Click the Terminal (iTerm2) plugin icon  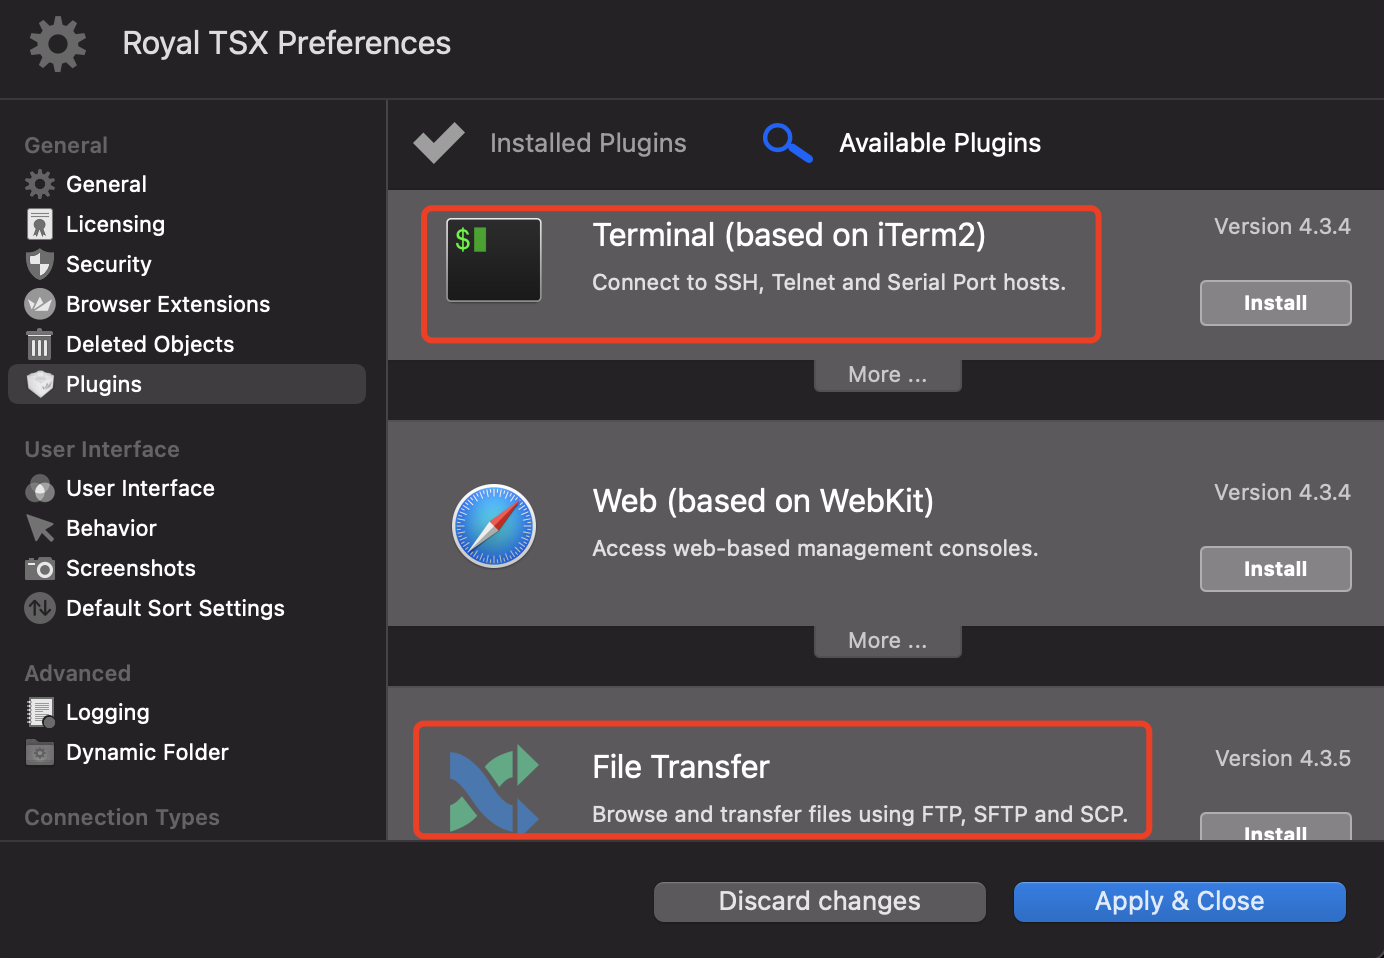[493, 260]
